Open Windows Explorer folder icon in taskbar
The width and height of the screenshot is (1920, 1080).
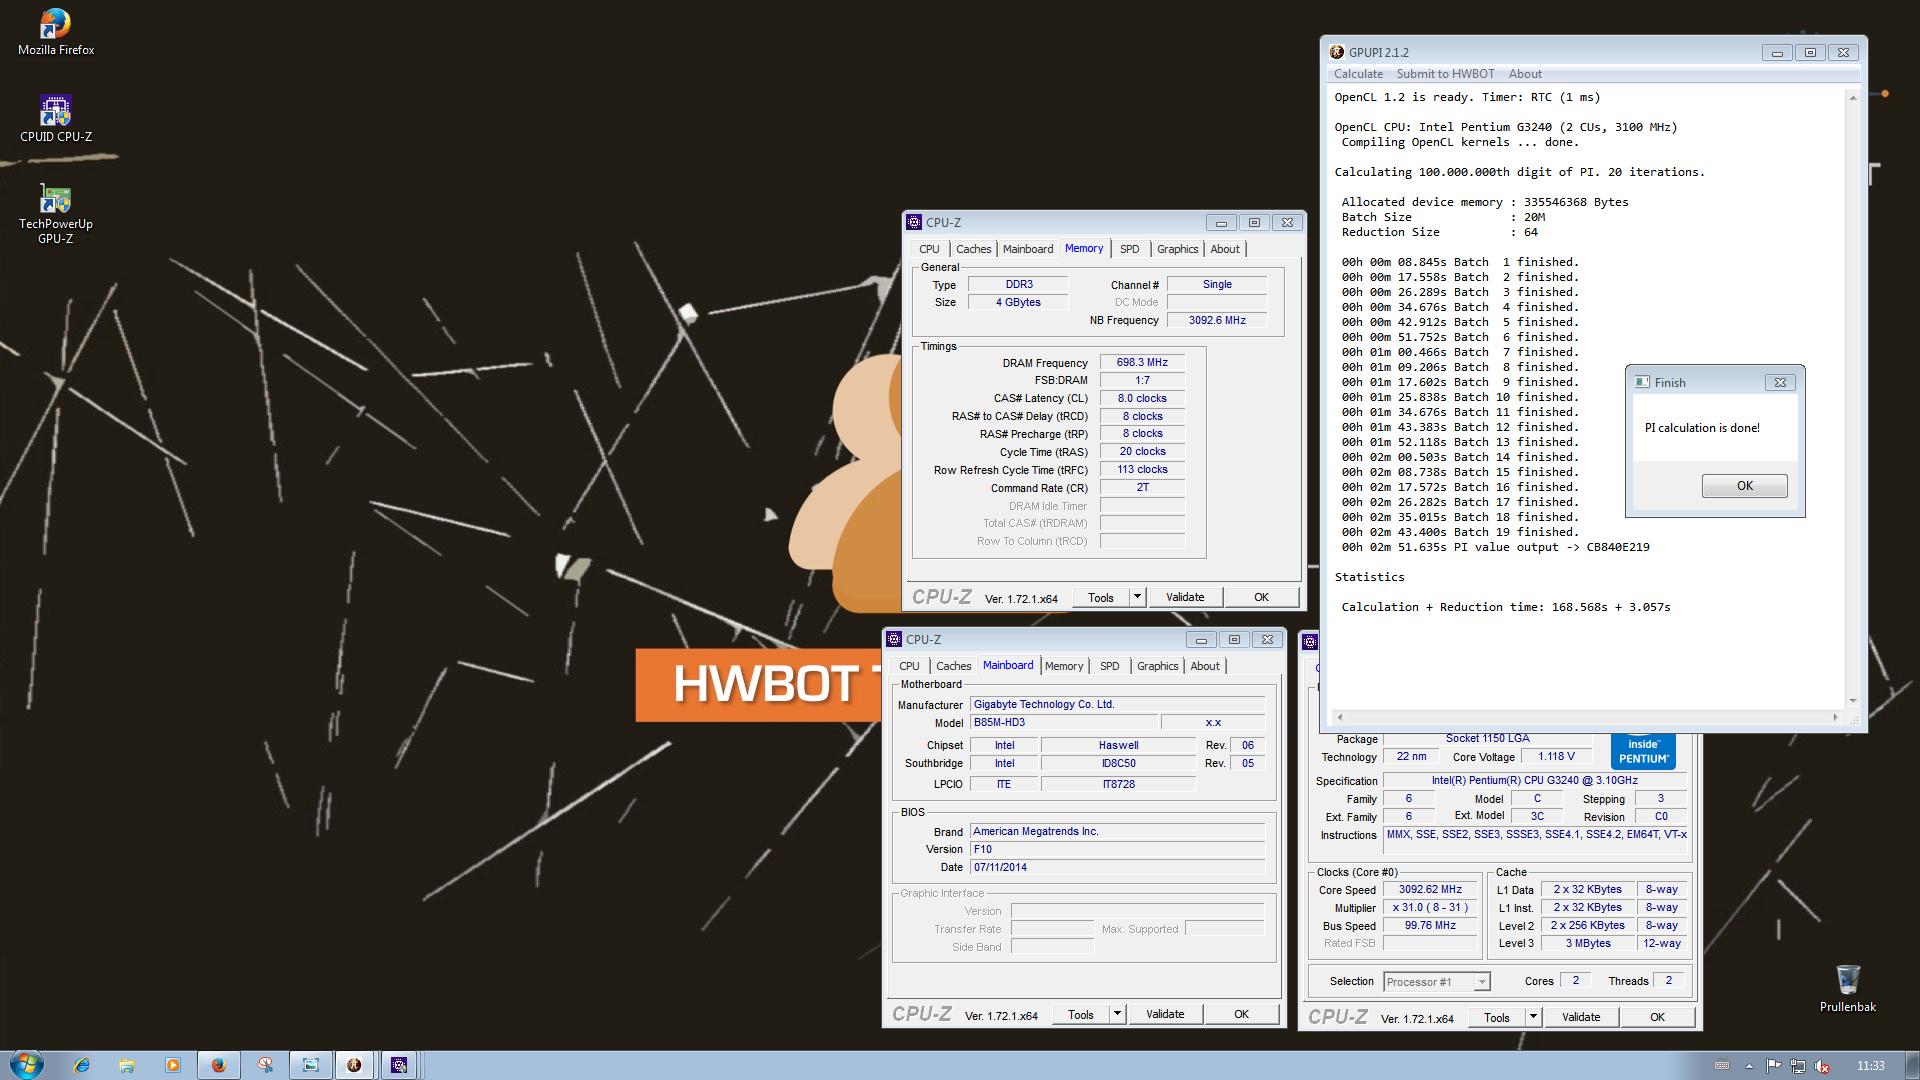127,1065
